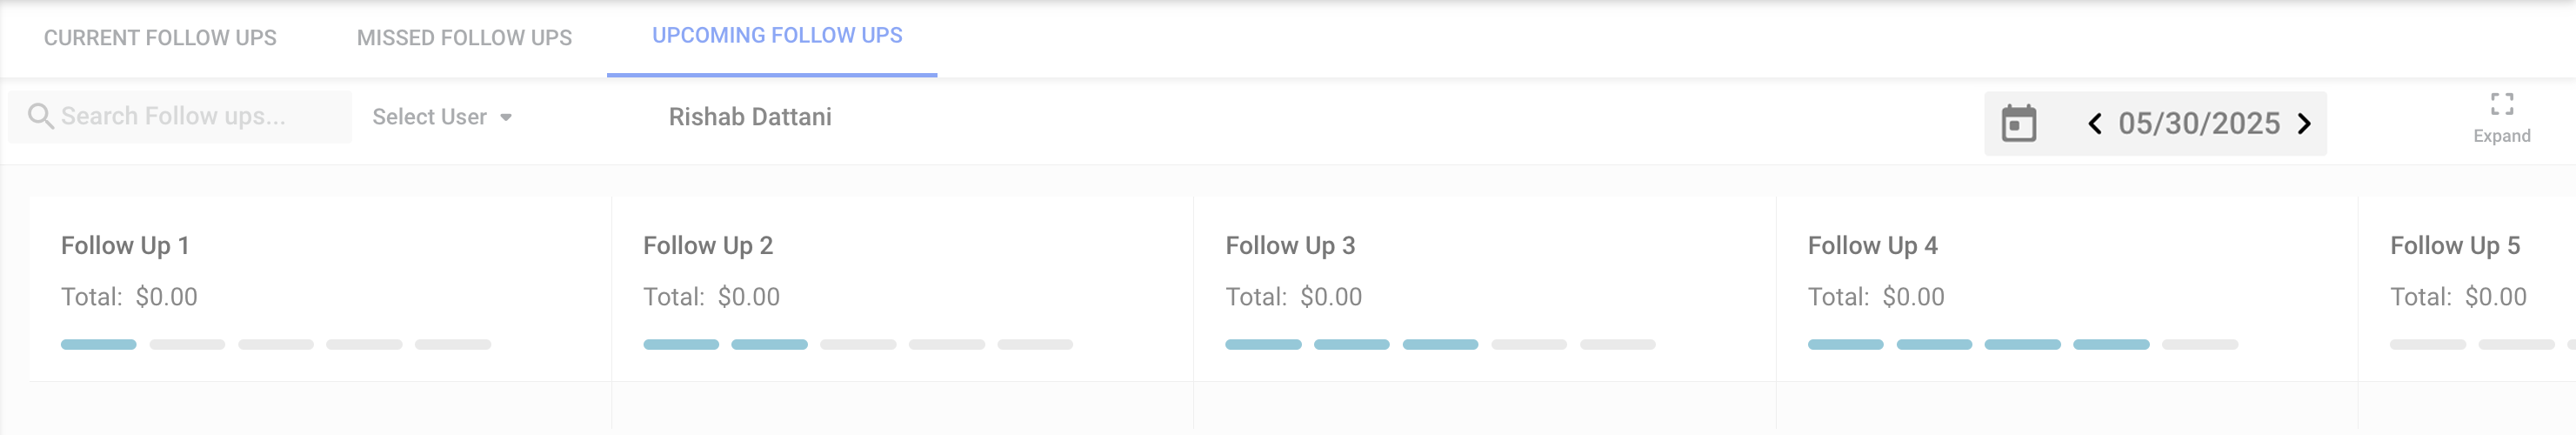Image resolution: width=2576 pixels, height=435 pixels.
Task: Switch to Missed Follow Ups tab
Action: point(464,38)
